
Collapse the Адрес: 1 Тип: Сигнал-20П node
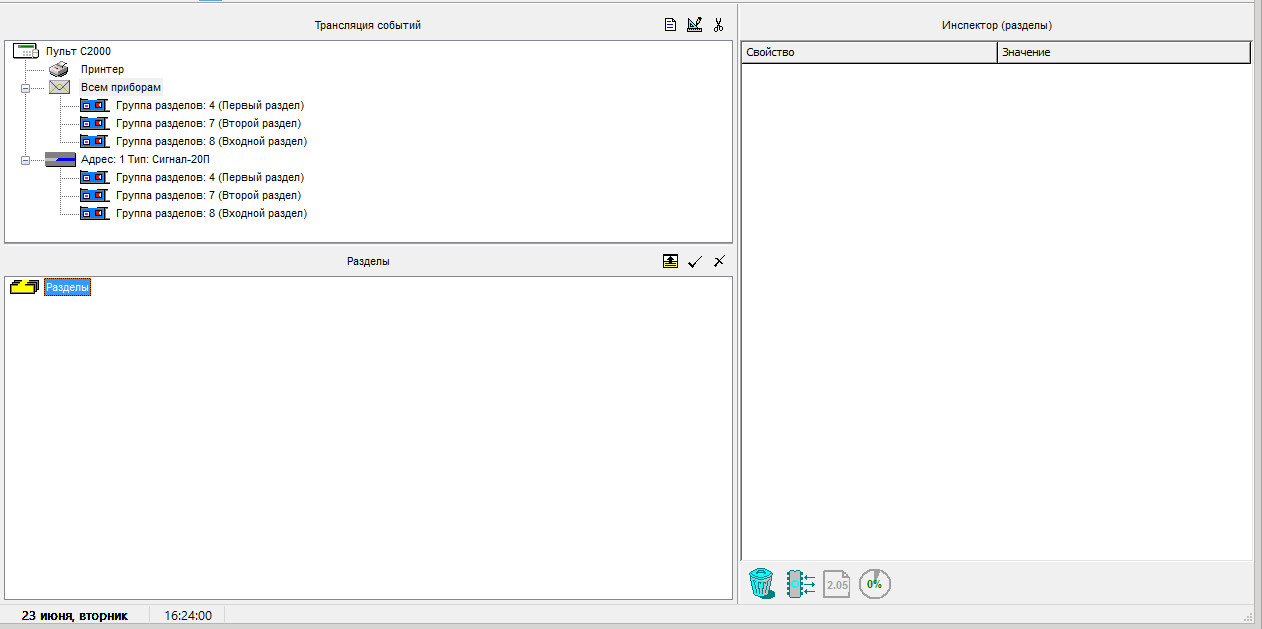(26, 160)
